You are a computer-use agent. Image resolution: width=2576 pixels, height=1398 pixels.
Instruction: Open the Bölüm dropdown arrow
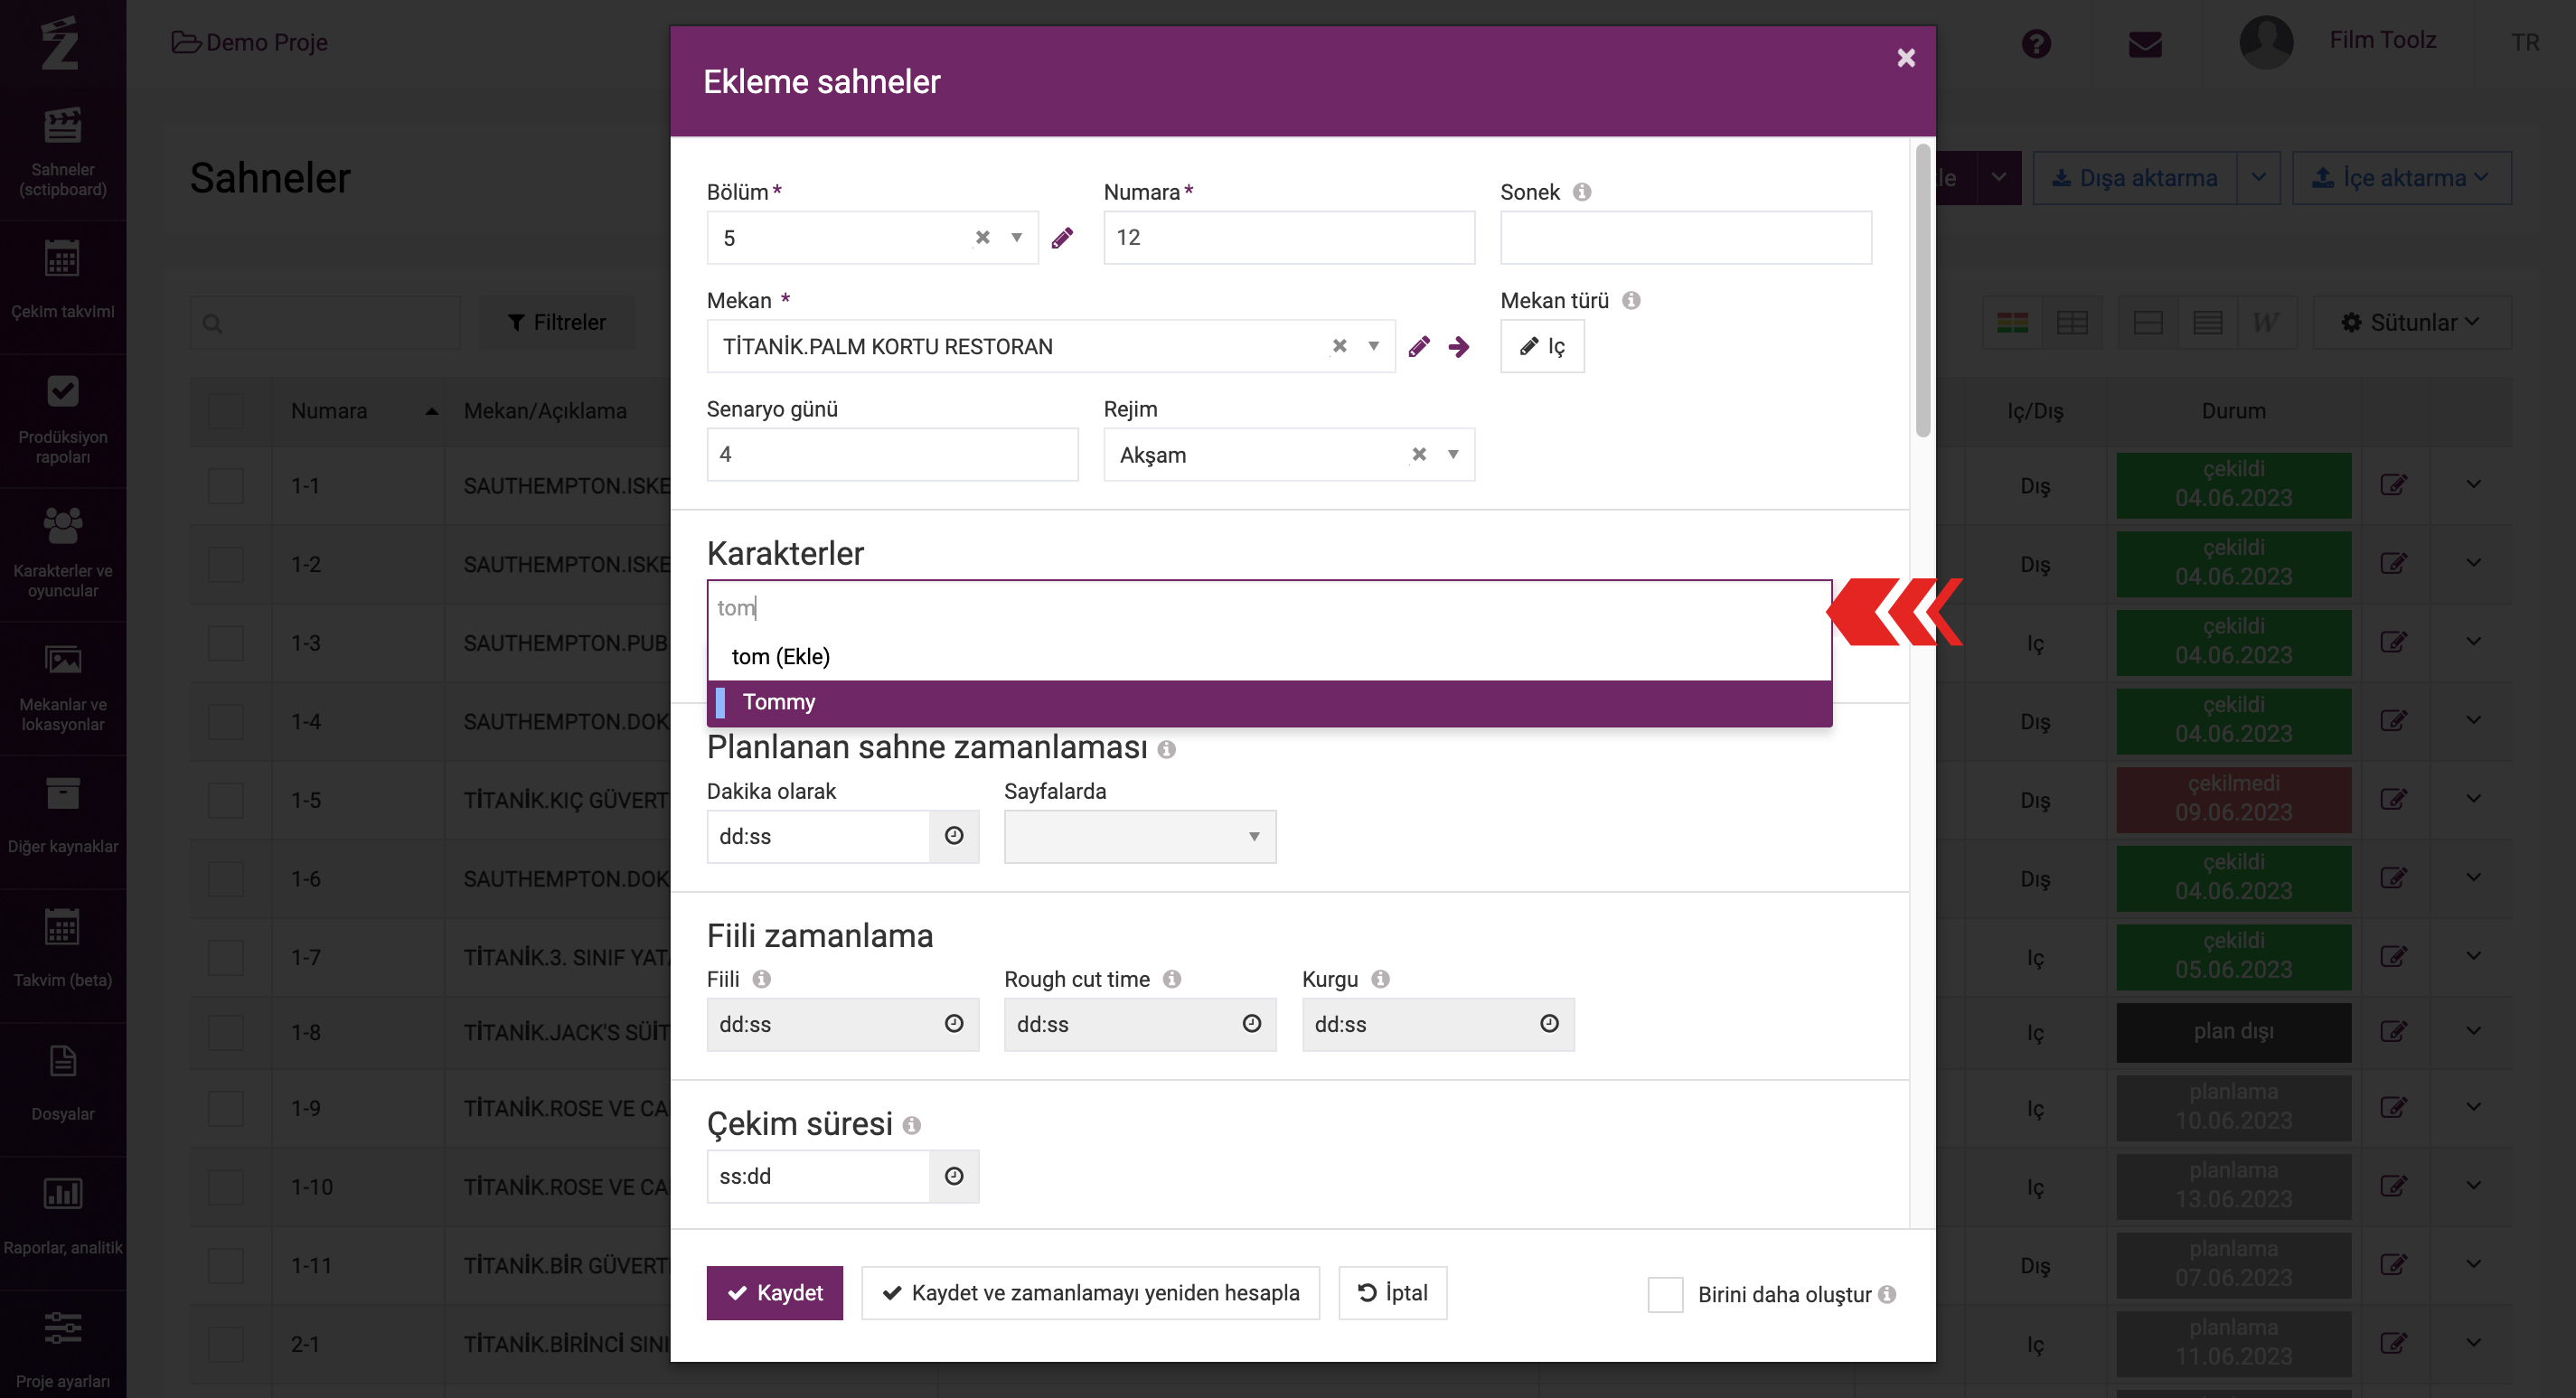pyautogui.click(x=1016, y=238)
